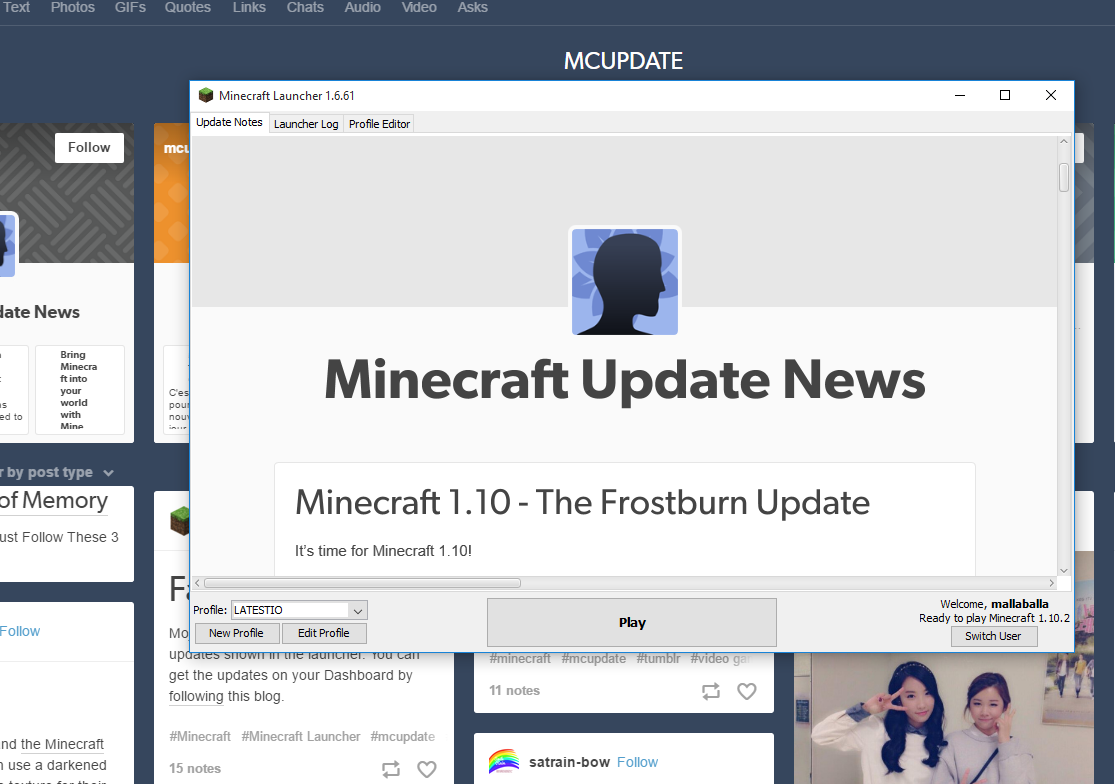The width and height of the screenshot is (1115, 784).
Task: Maximize the Minecraft Launcher window
Action: (1005, 95)
